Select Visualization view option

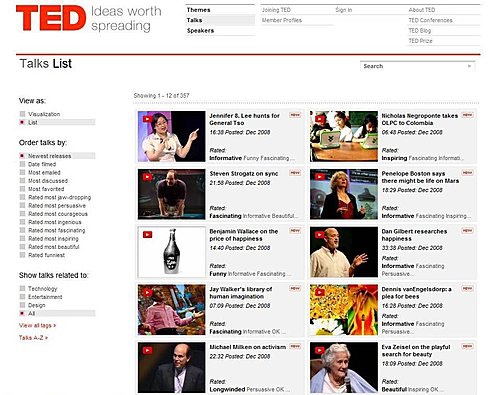40,114
